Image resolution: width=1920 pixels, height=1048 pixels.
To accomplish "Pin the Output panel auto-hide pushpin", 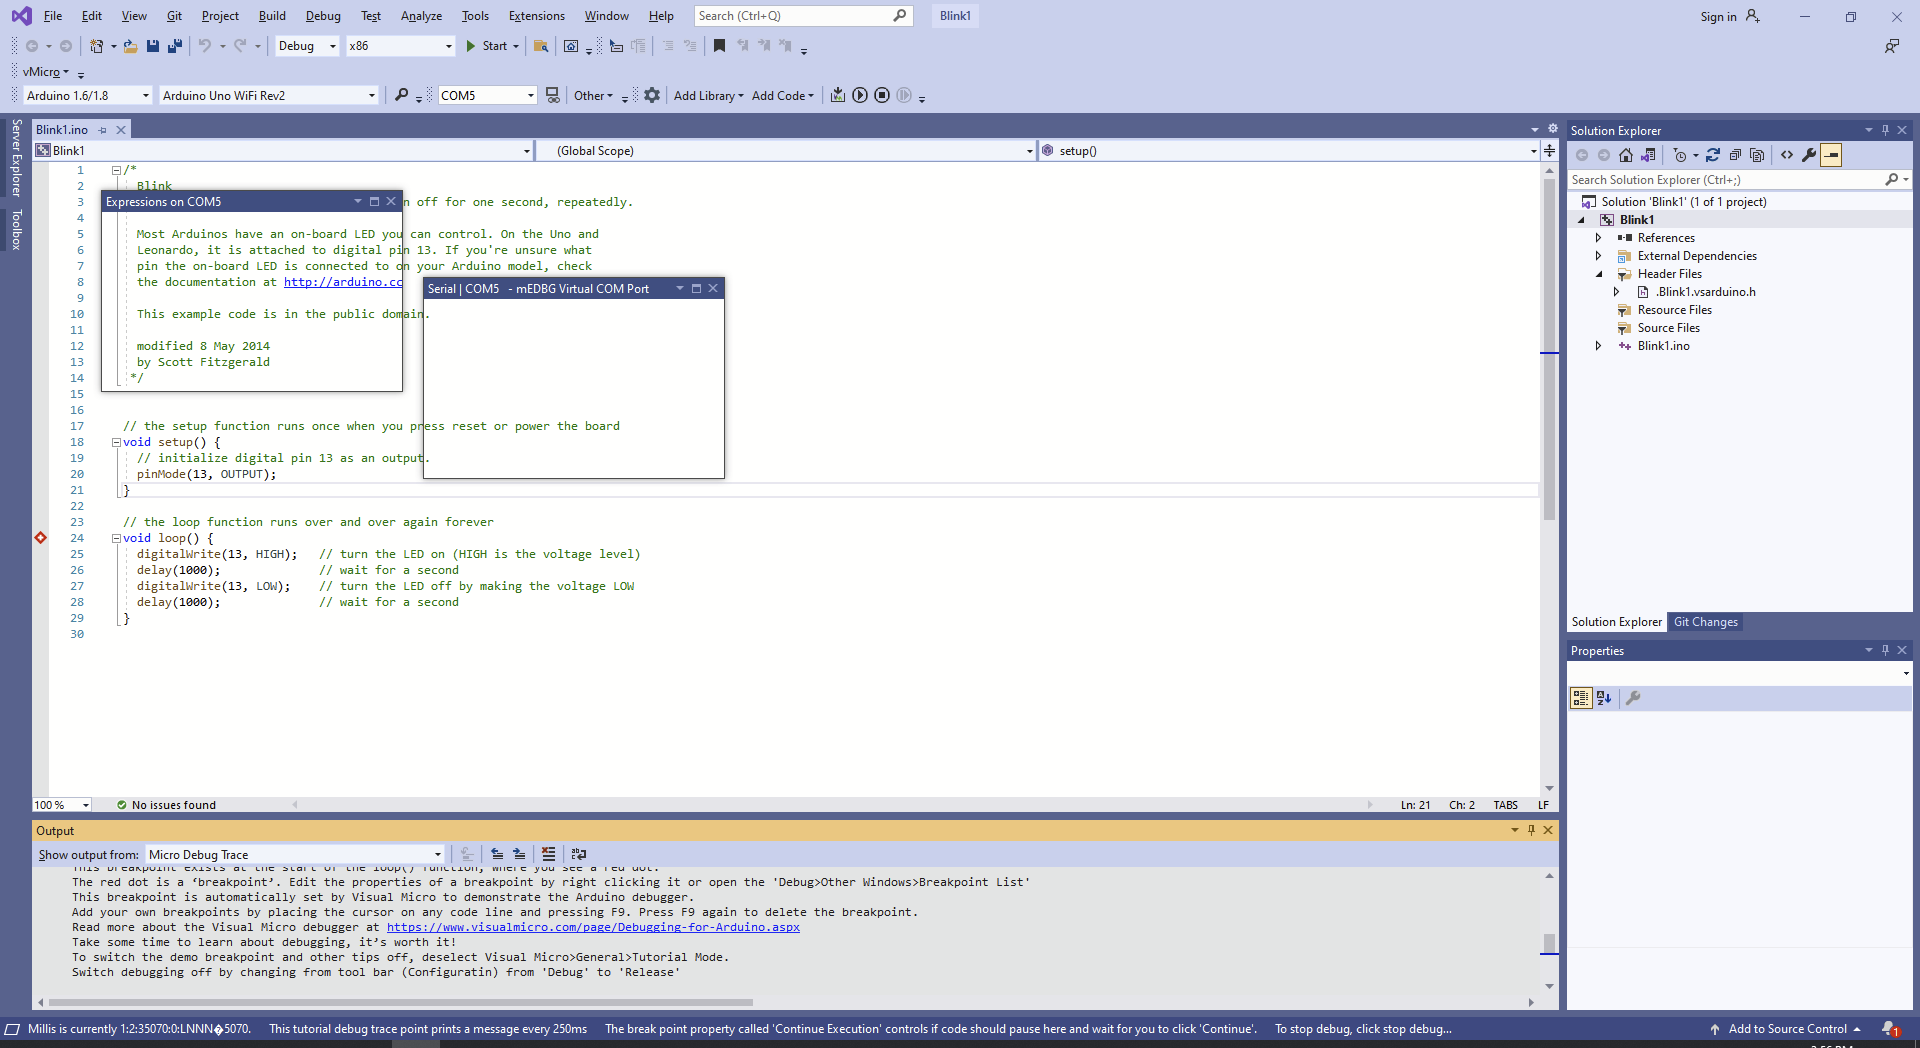I will point(1531,830).
